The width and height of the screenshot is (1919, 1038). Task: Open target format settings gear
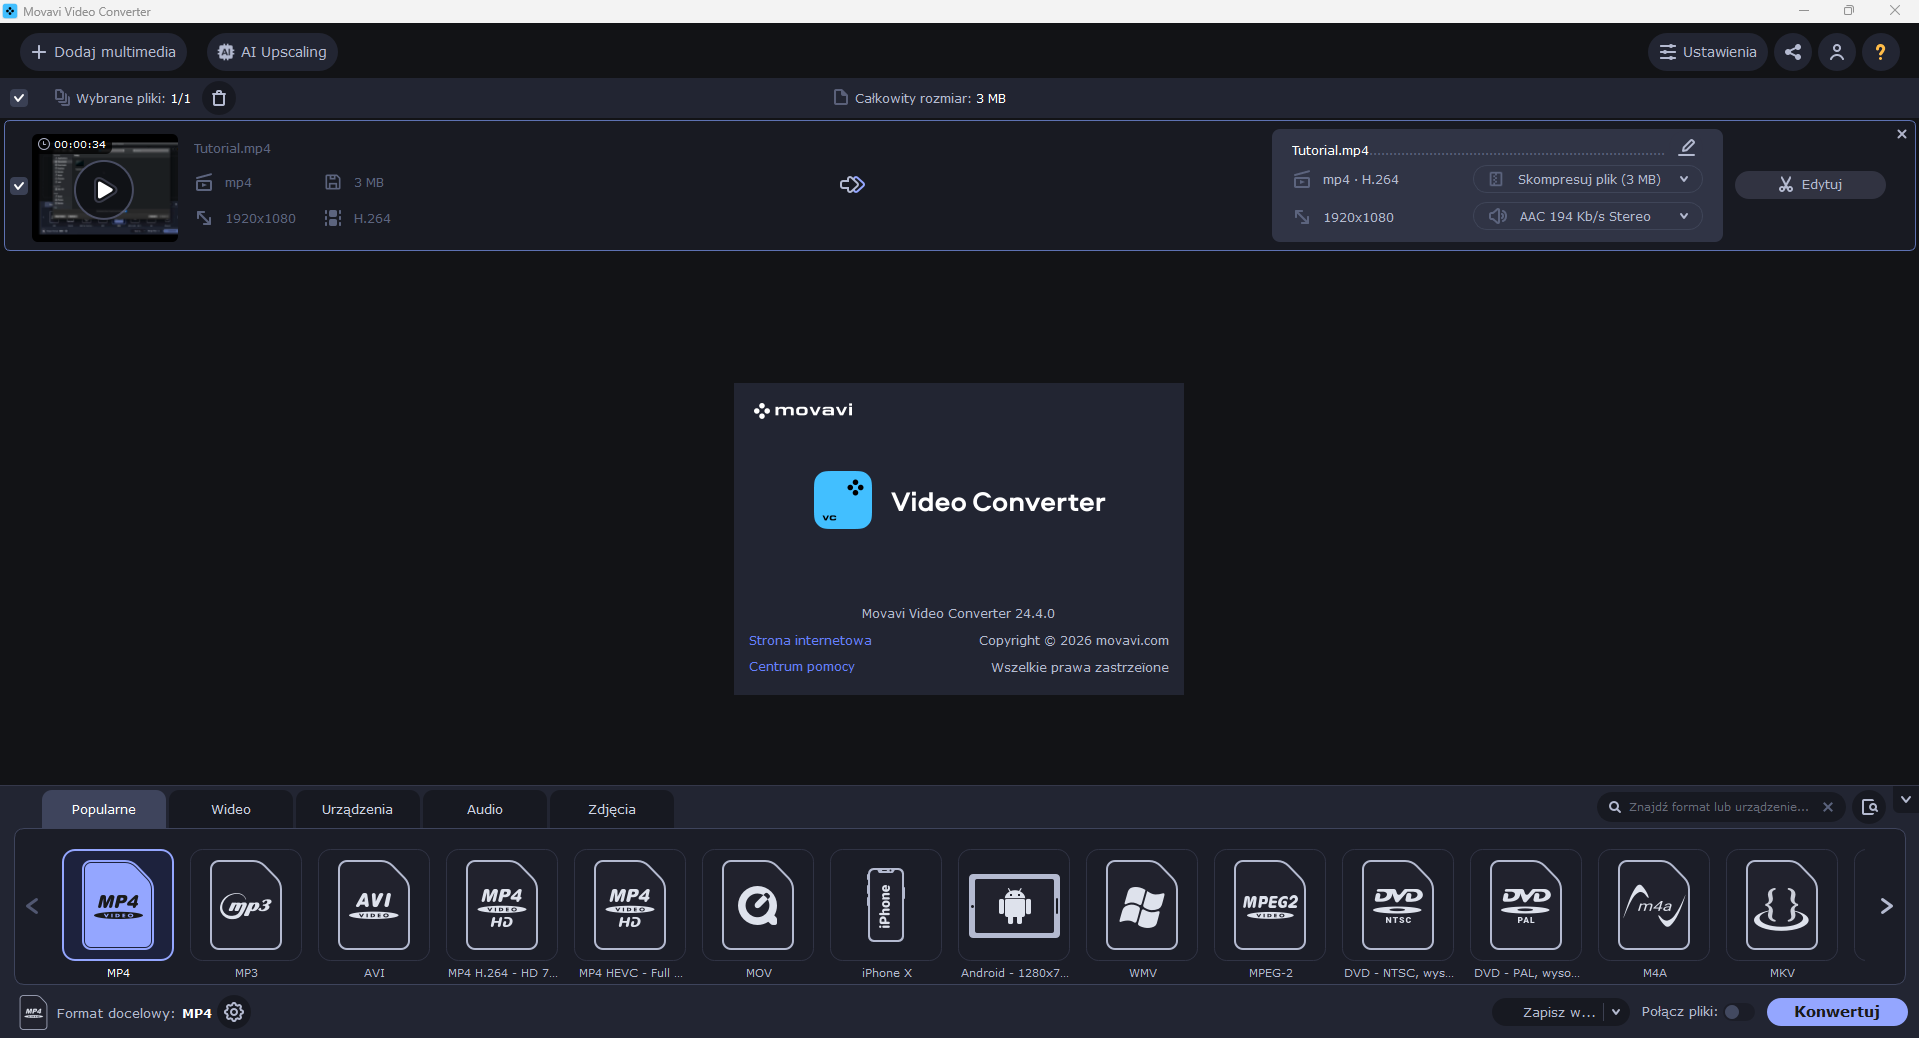pyautogui.click(x=234, y=1012)
